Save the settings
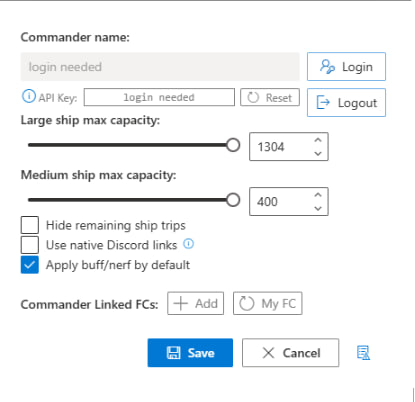This screenshot has width=415, height=402. (190, 353)
